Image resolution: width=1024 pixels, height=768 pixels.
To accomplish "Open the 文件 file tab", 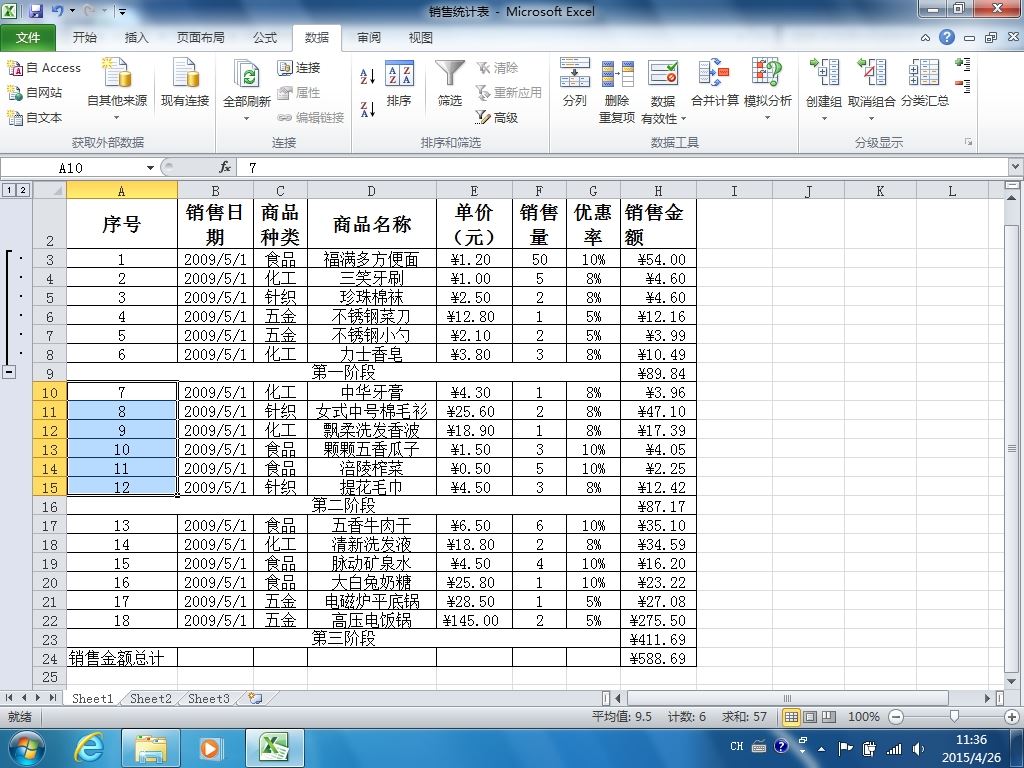I will [28, 37].
